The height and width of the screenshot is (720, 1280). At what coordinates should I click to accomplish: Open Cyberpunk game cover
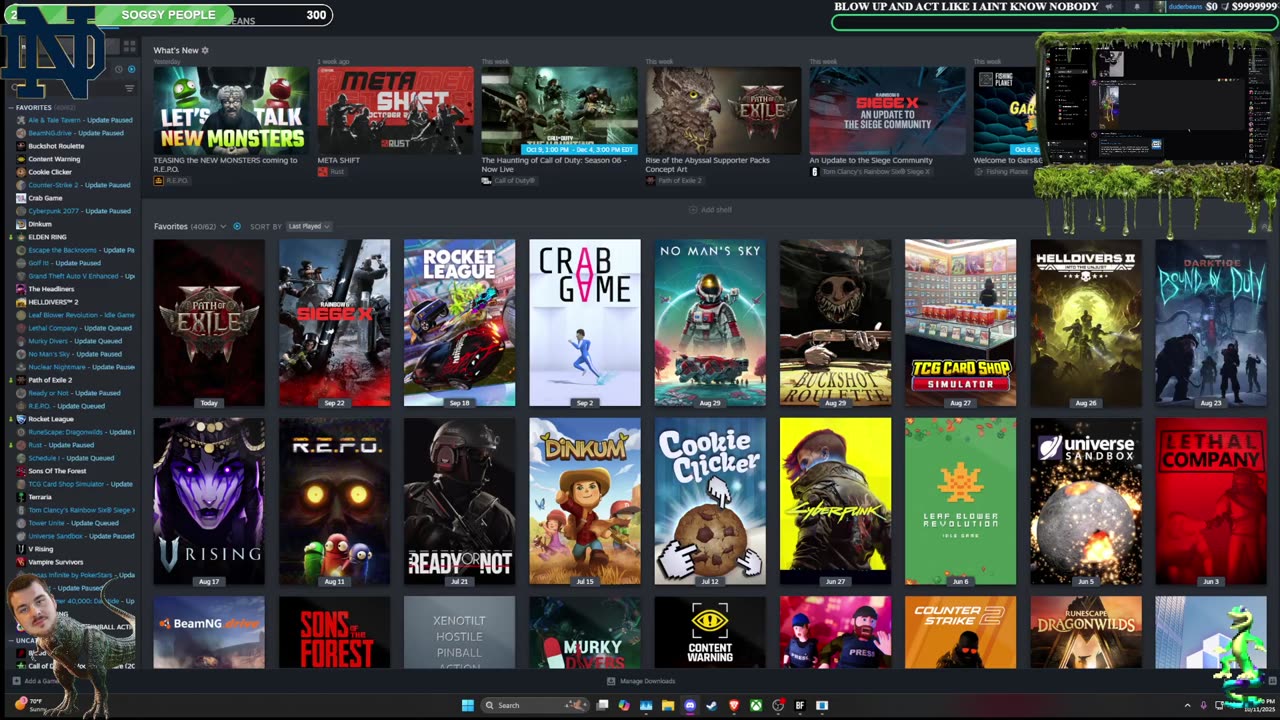click(x=835, y=501)
